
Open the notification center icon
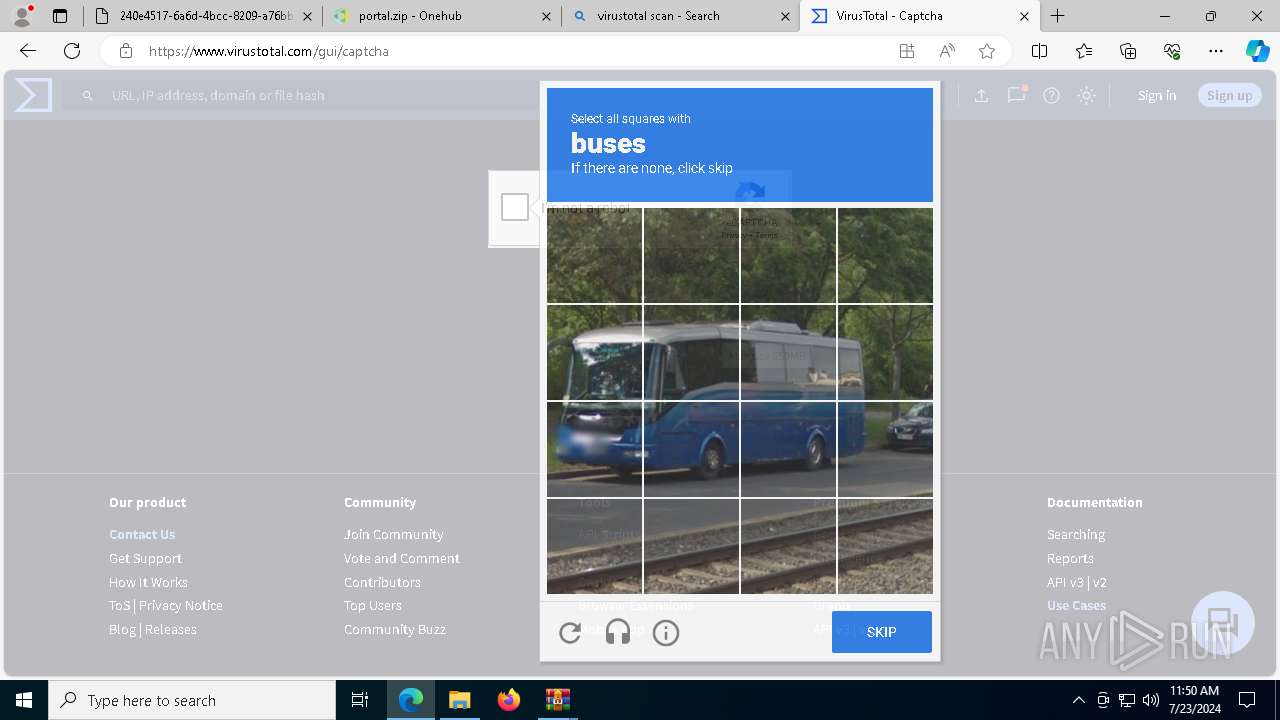1247,700
